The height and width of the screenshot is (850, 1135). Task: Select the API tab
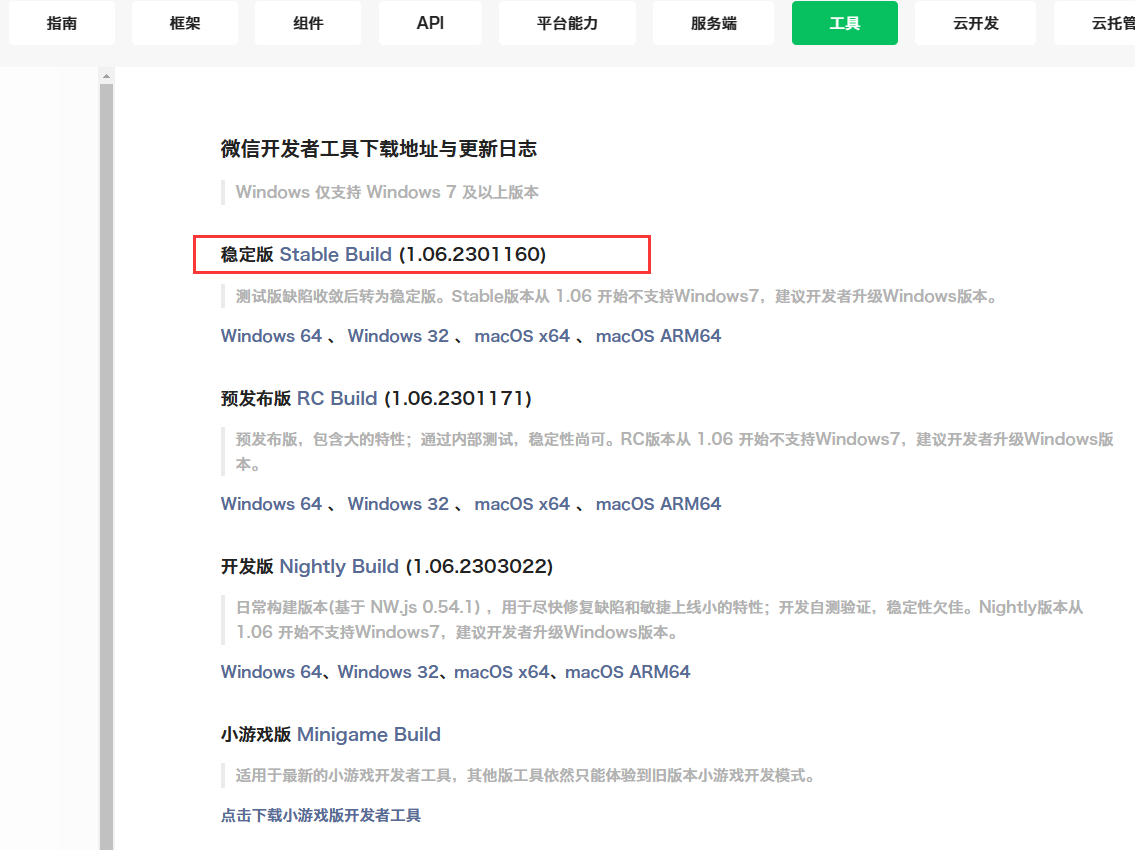pos(430,23)
